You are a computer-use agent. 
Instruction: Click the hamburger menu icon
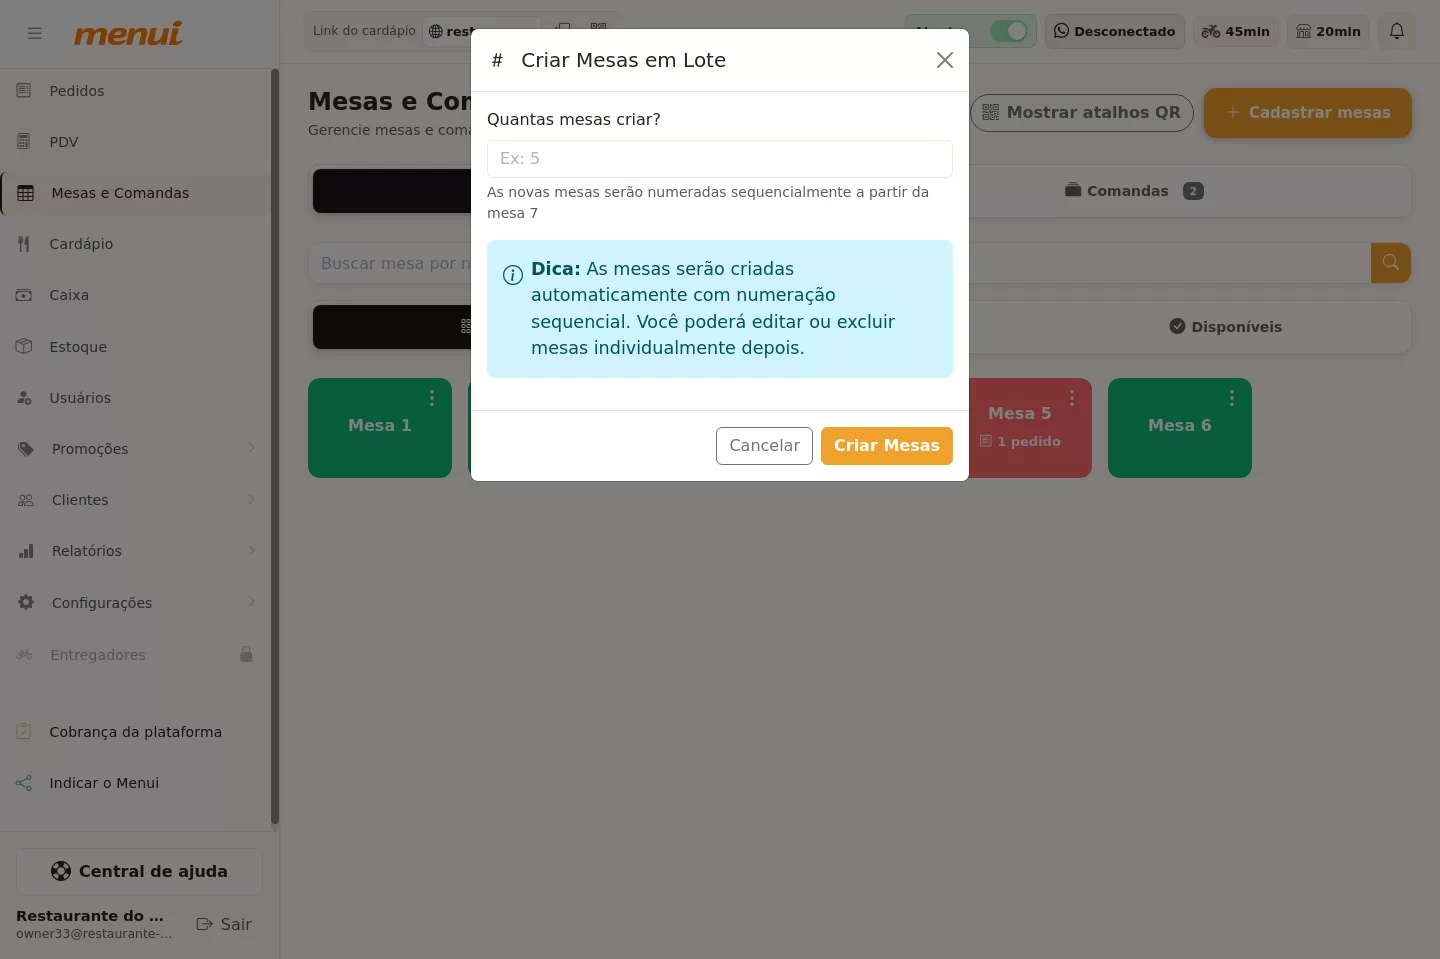[x=35, y=33]
